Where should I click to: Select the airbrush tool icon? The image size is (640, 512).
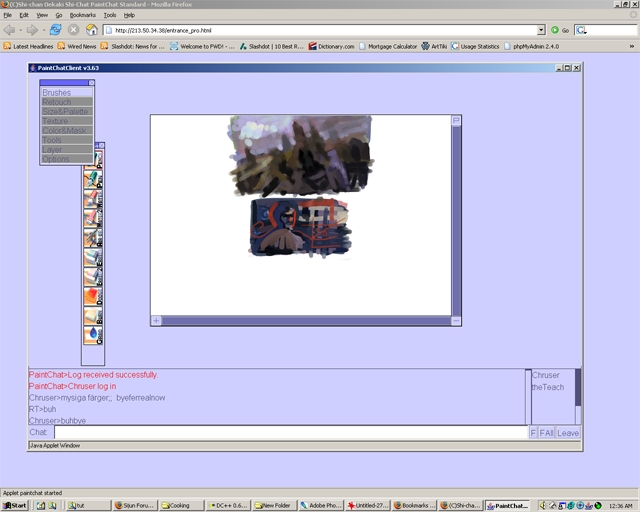(x=93, y=238)
